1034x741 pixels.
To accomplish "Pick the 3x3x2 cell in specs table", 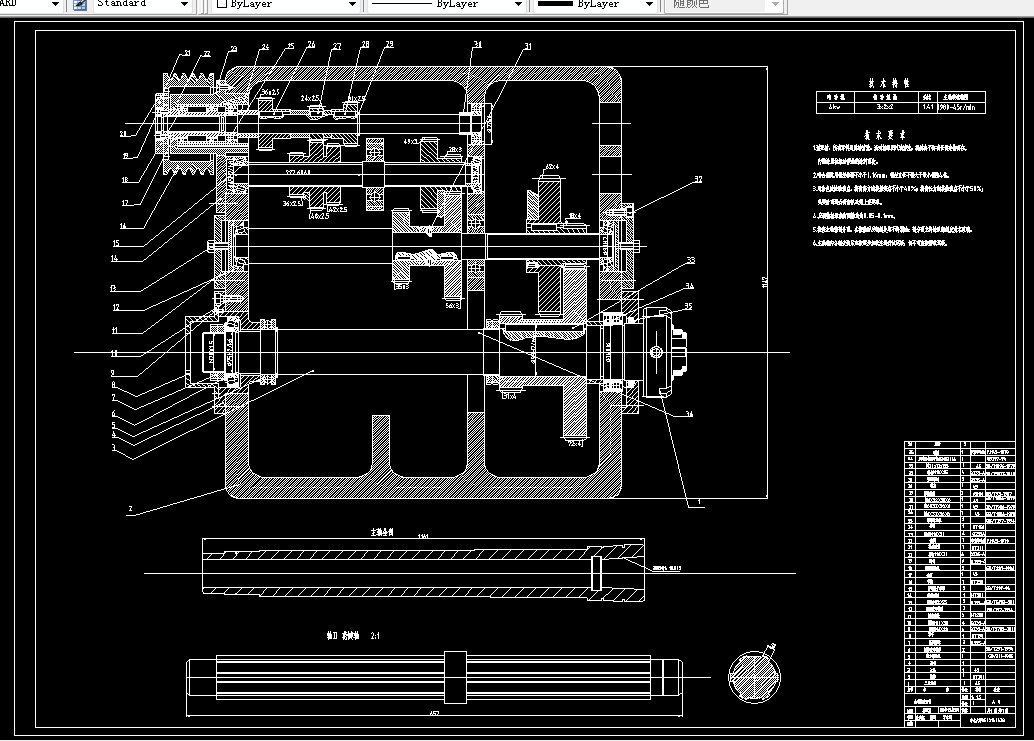I will pyautogui.click(x=886, y=107).
